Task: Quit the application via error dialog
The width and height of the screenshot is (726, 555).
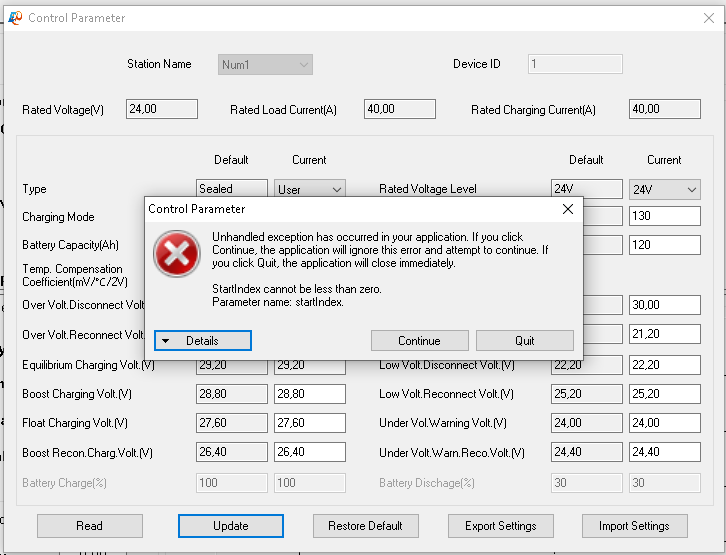Action: tap(524, 341)
